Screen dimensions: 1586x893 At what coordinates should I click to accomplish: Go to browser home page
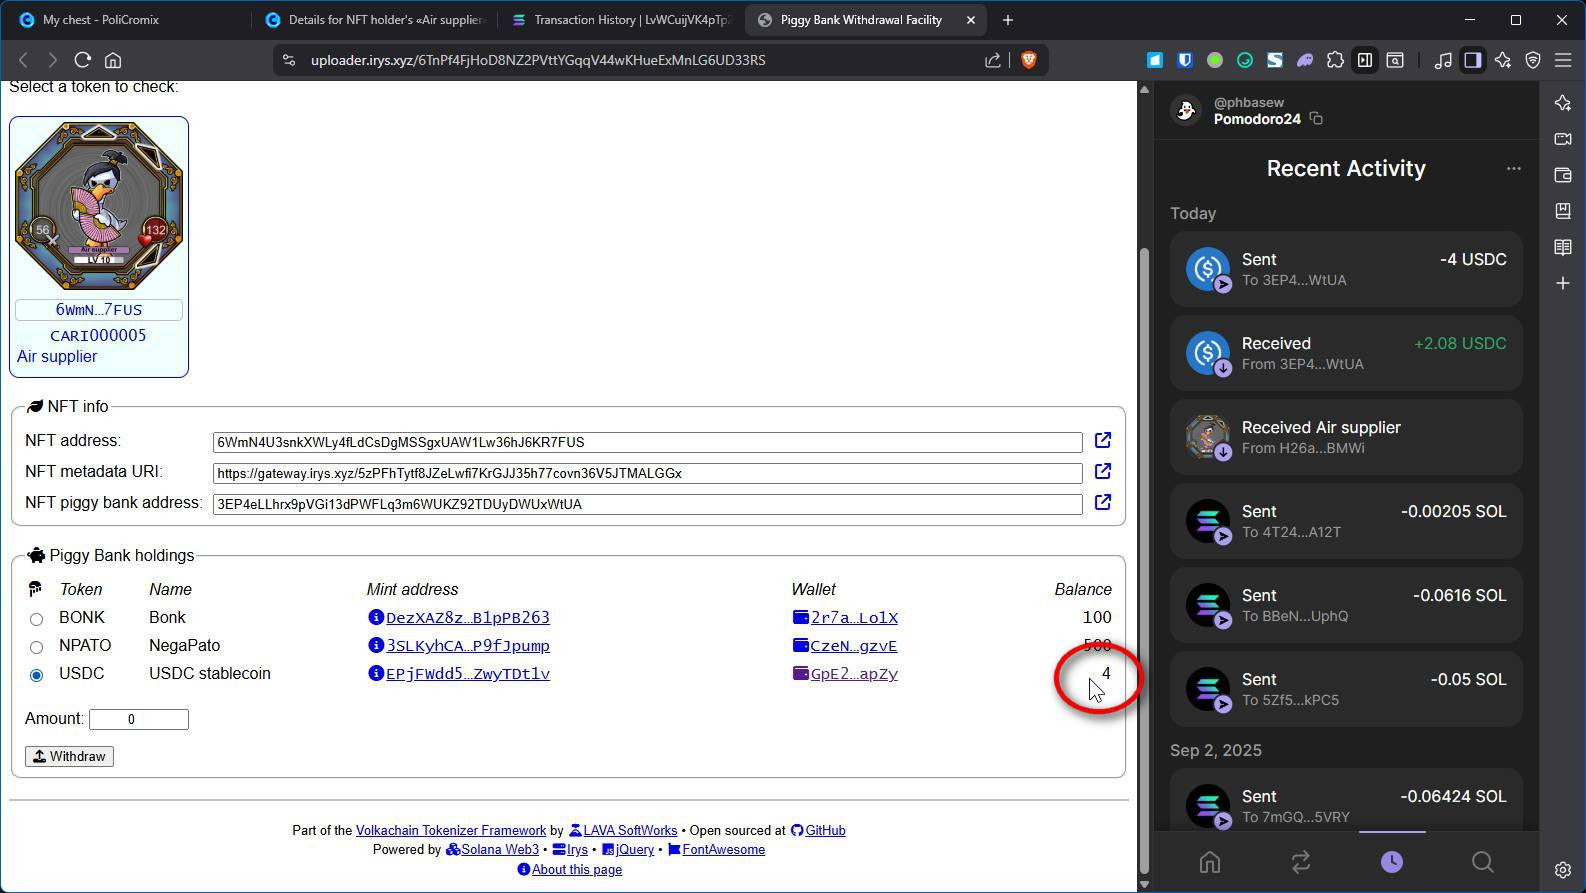tap(113, 60)
